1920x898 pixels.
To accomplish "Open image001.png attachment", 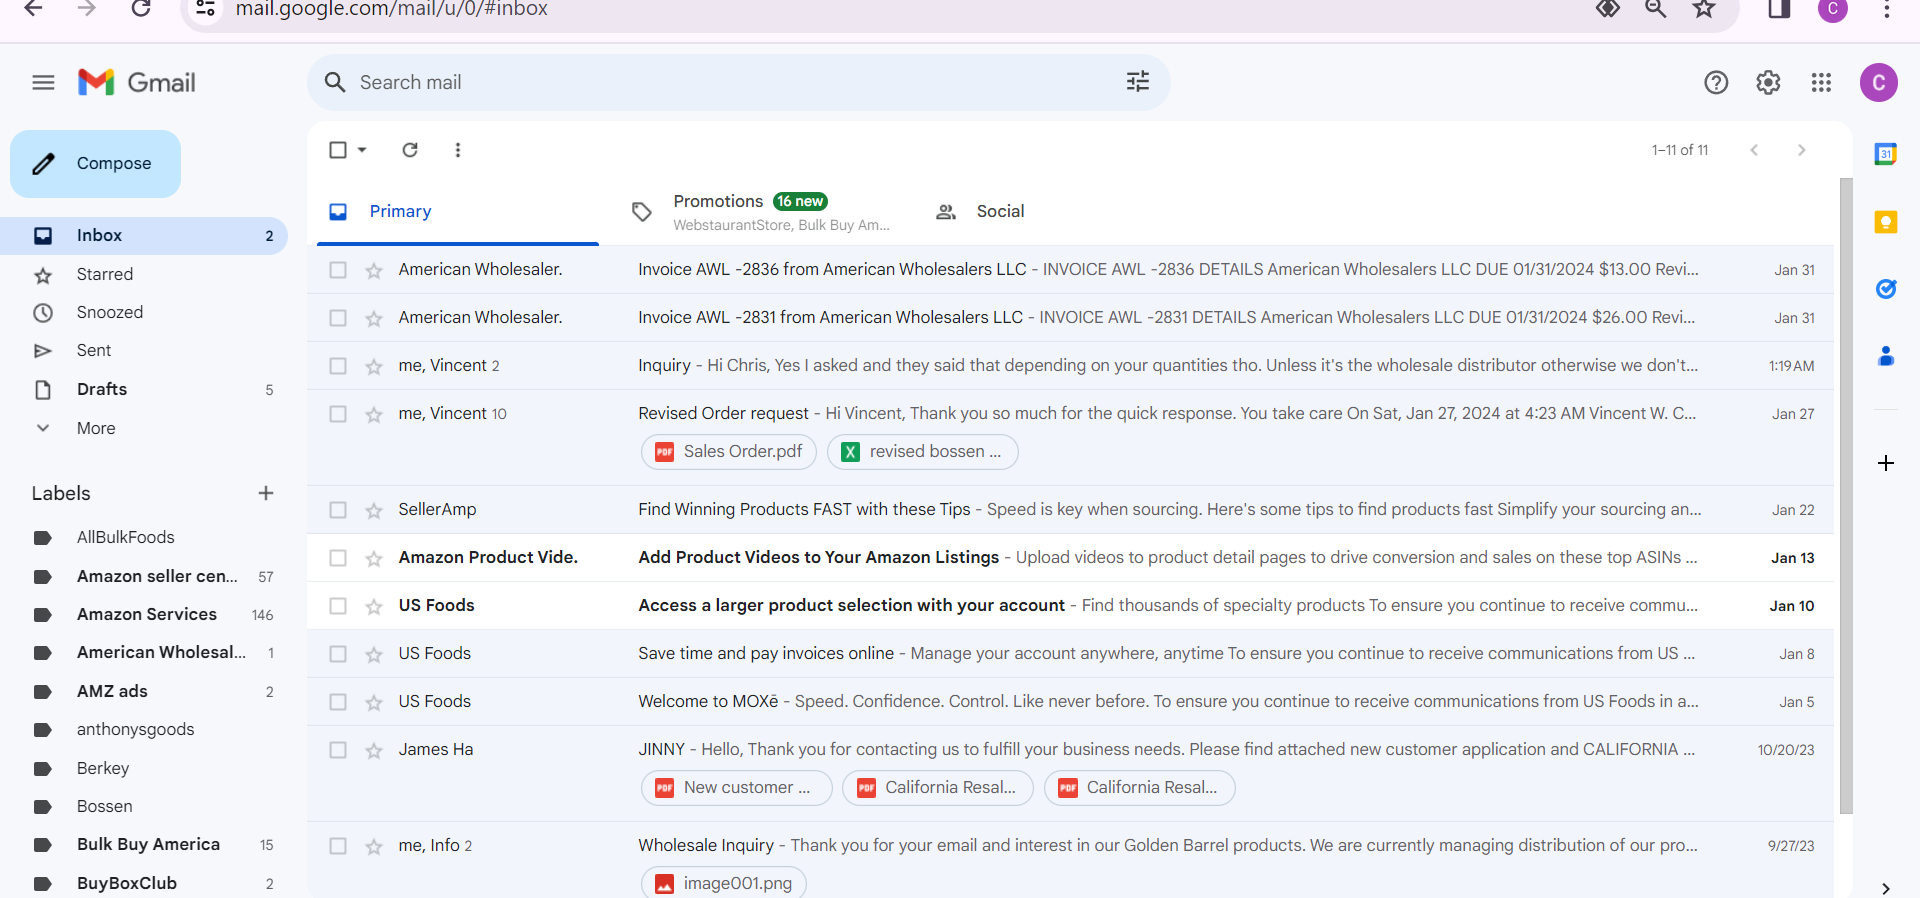I will point(724,883).
